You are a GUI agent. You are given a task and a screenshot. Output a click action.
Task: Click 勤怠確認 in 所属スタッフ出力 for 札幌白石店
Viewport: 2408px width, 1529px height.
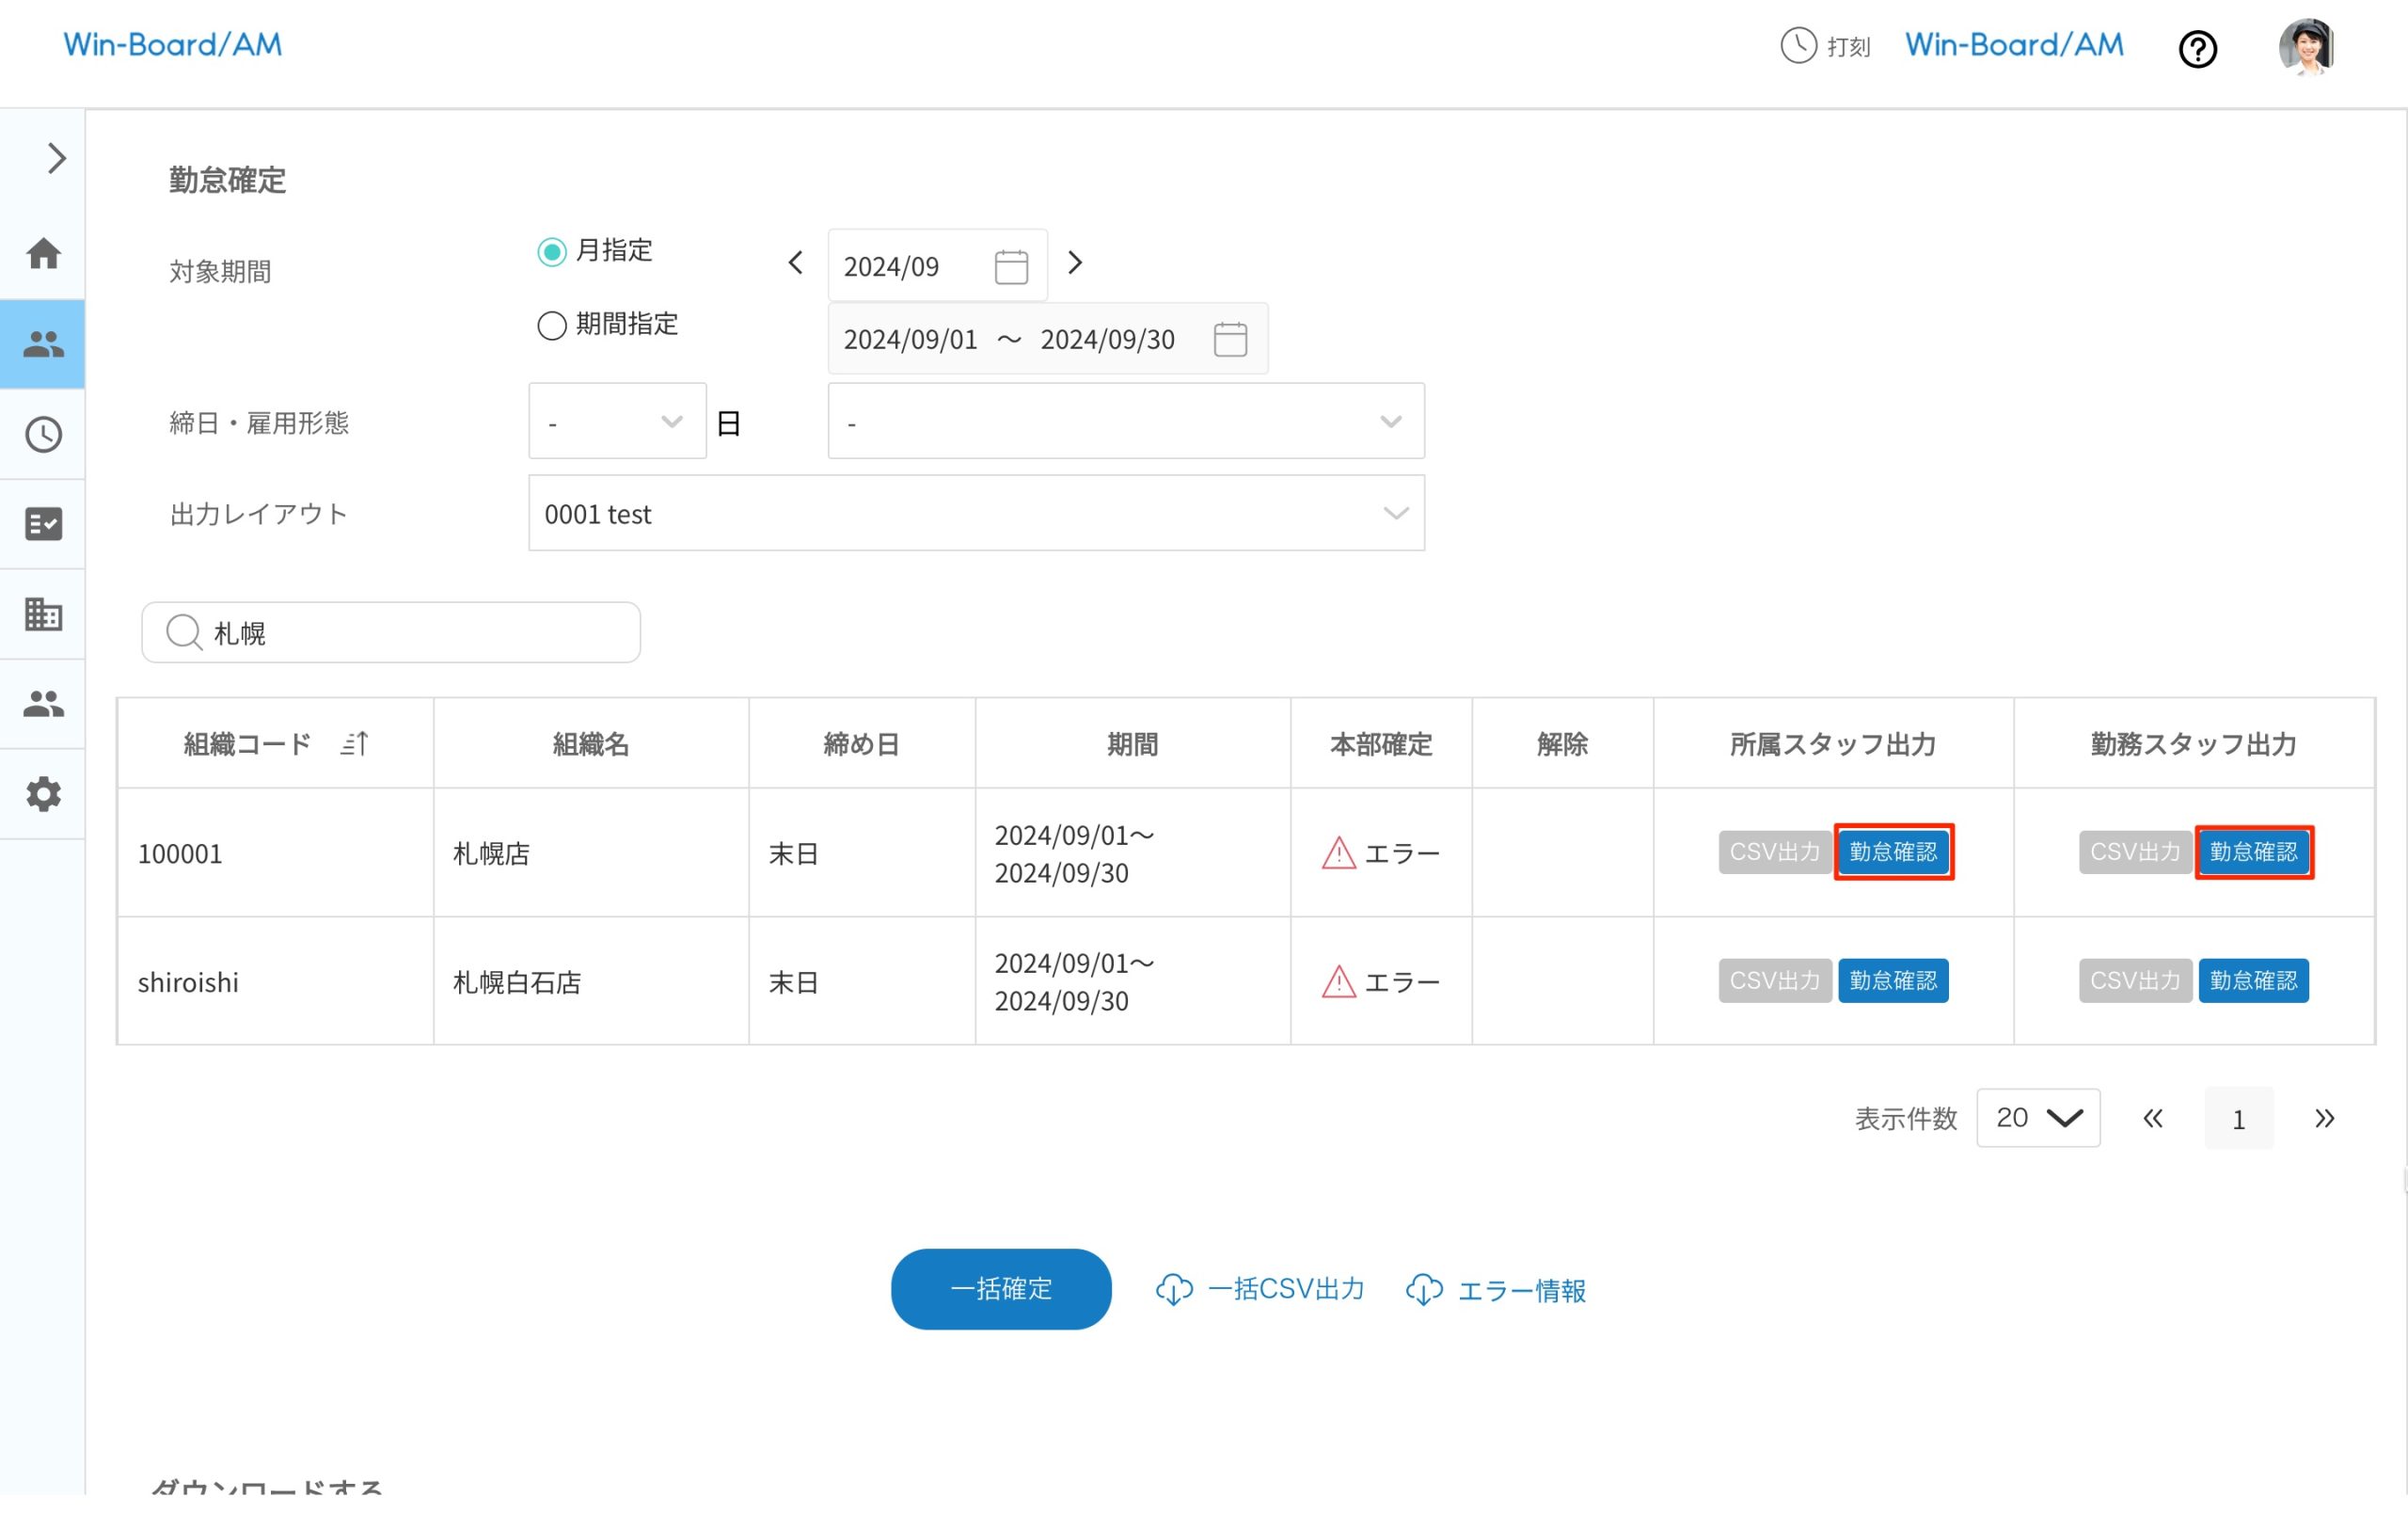pos(1892,981)
